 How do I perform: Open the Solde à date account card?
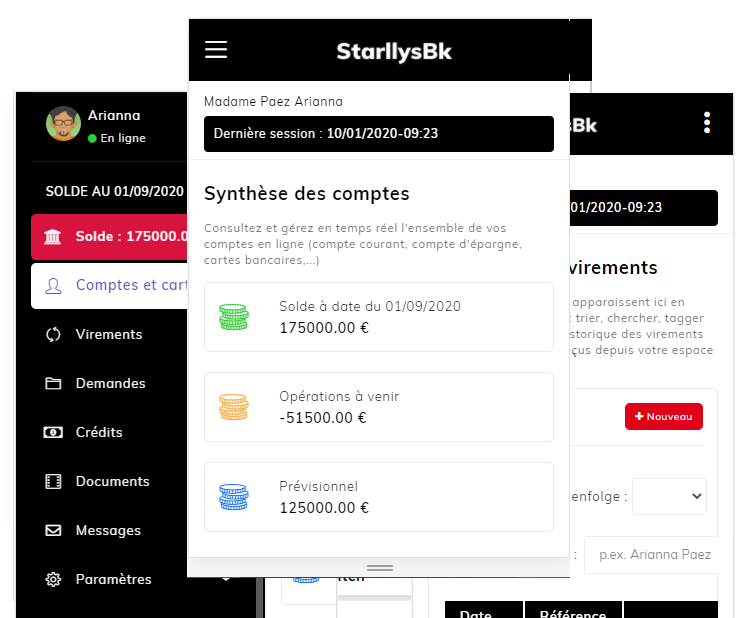click(x=378, y=317)
